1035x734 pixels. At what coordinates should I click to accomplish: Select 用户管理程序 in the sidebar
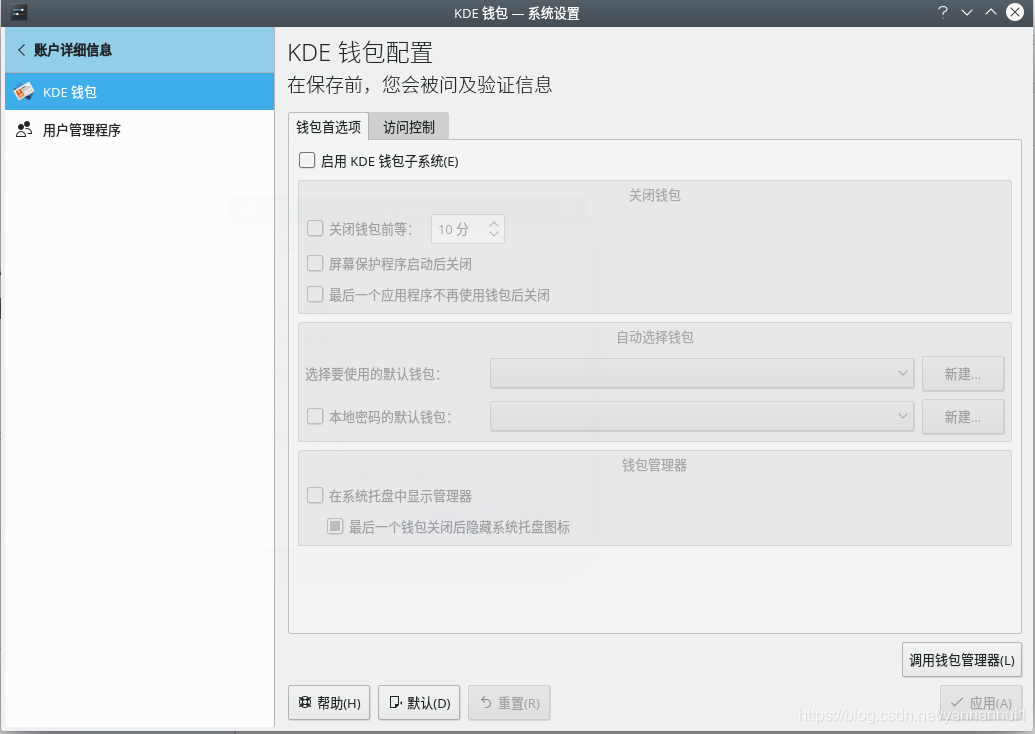click(139, 130)
